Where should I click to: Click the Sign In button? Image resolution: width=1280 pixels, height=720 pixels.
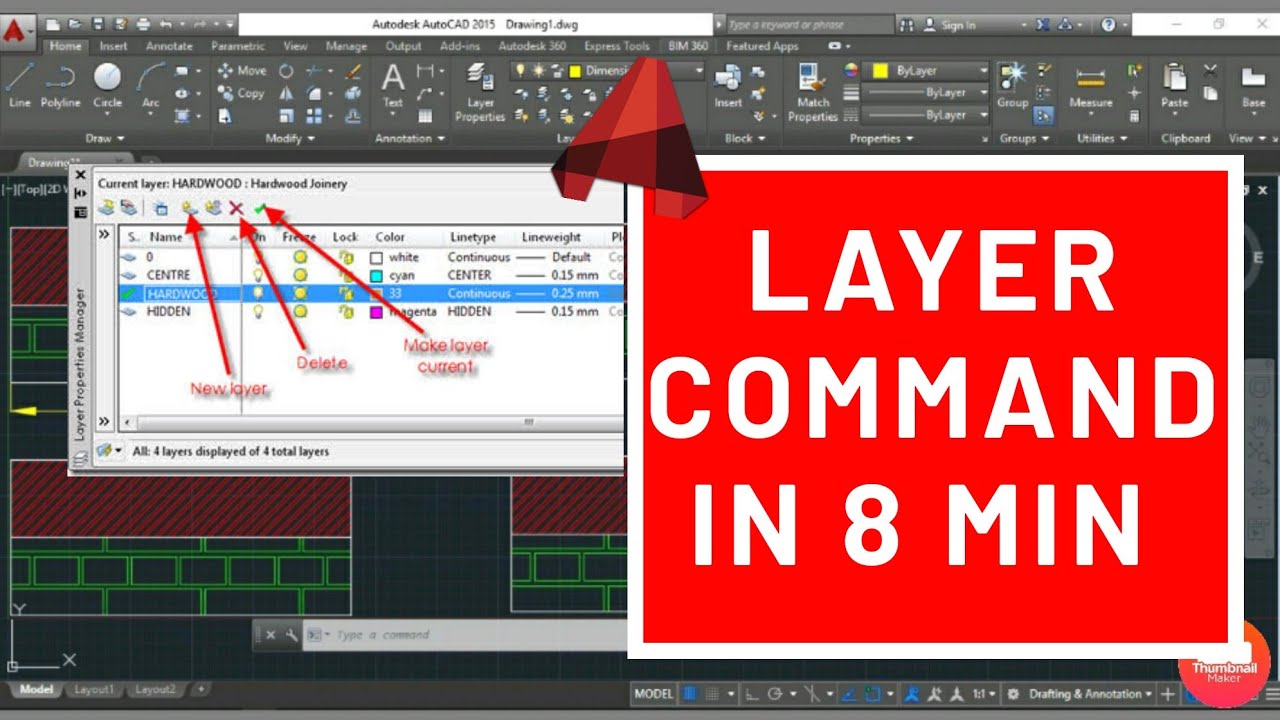tap(950, 24)
